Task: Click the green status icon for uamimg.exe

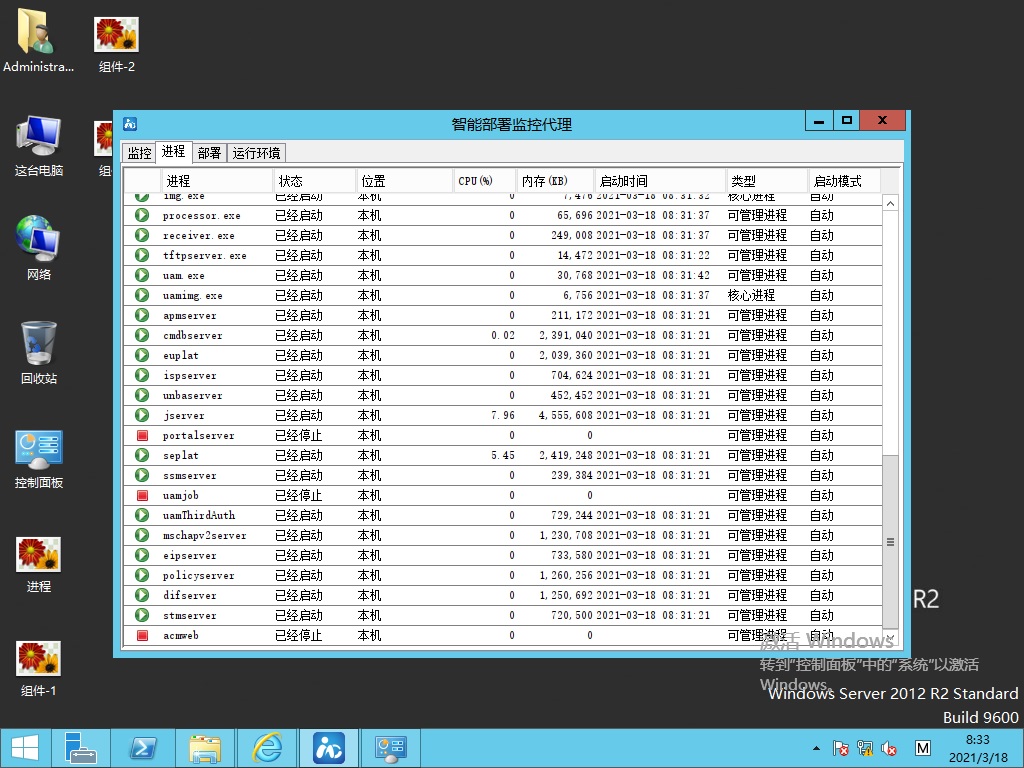Action: coord(142,295)
